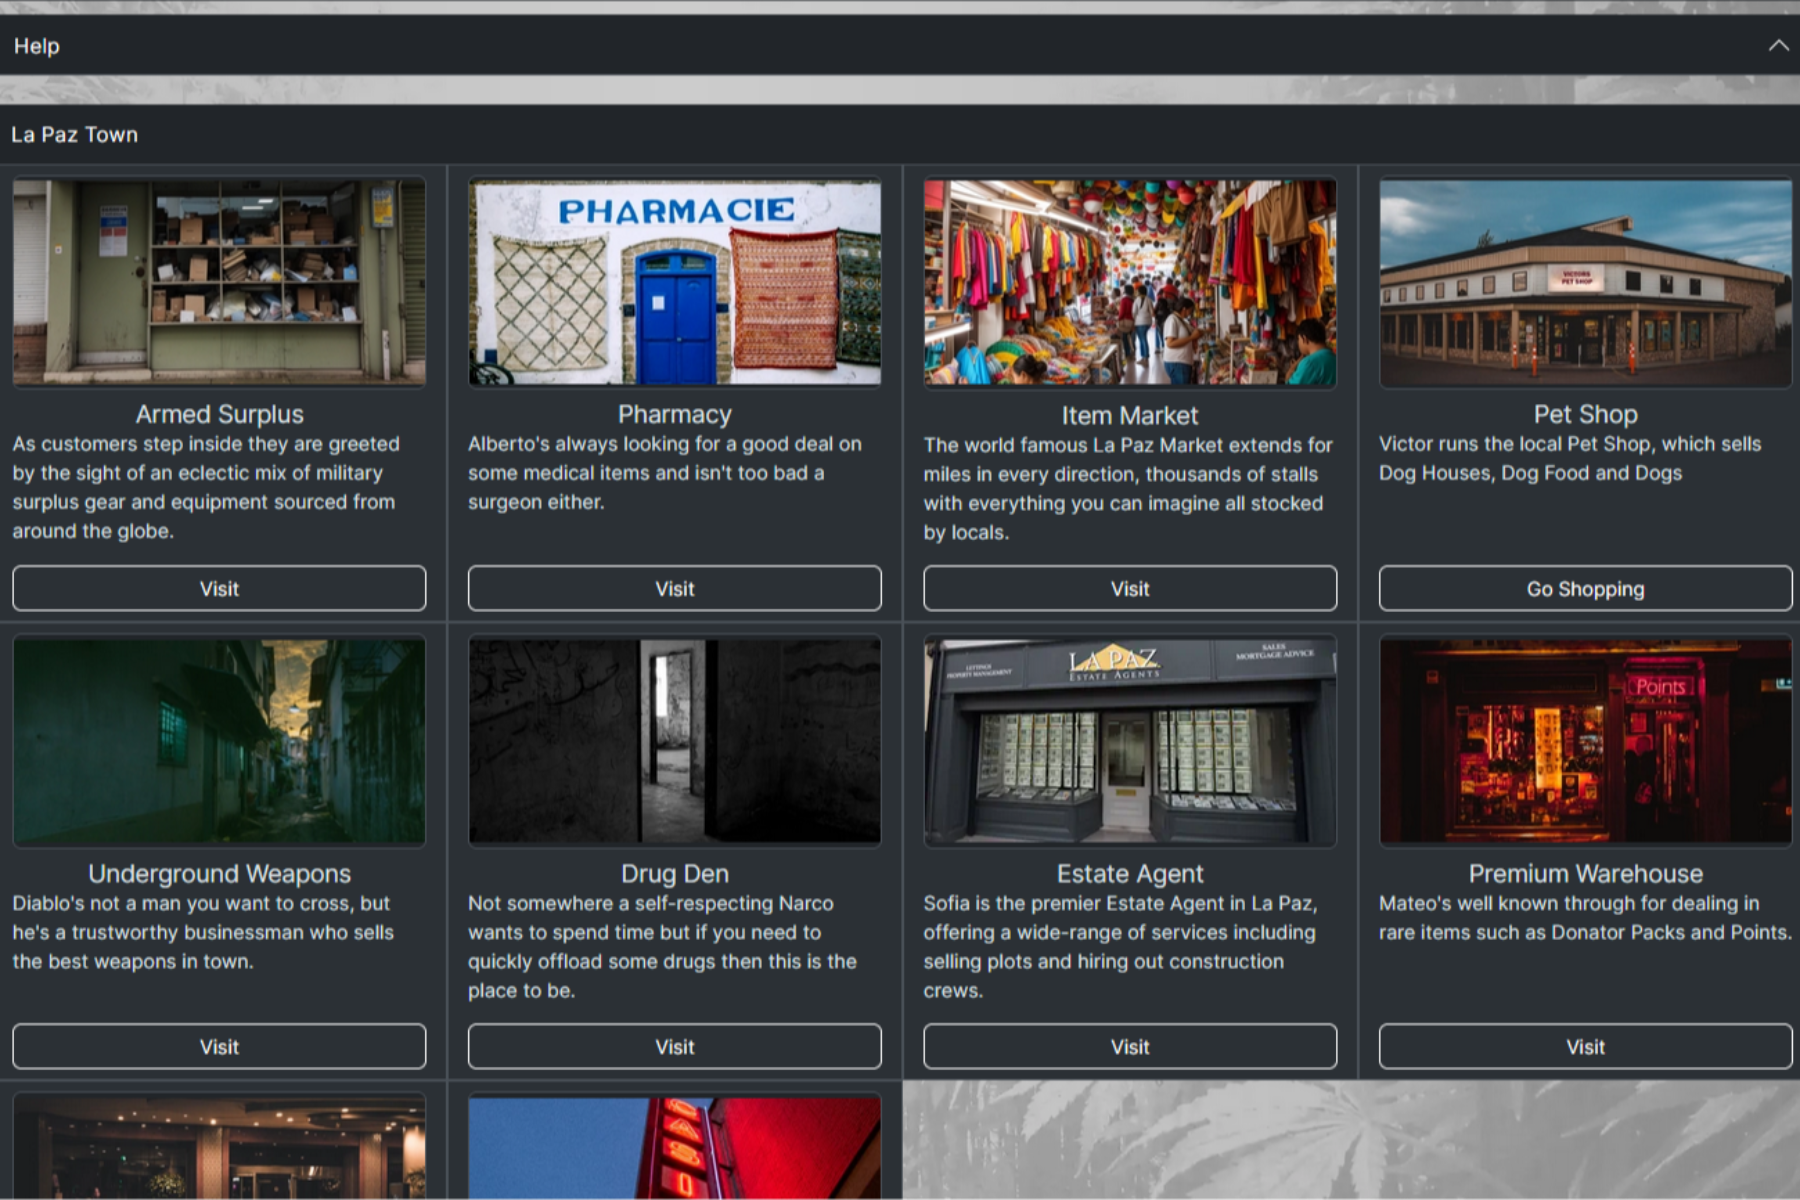1800x1200 pixels.
Task: Select the Pet Shop title
Action: [x=1586, y=414]
